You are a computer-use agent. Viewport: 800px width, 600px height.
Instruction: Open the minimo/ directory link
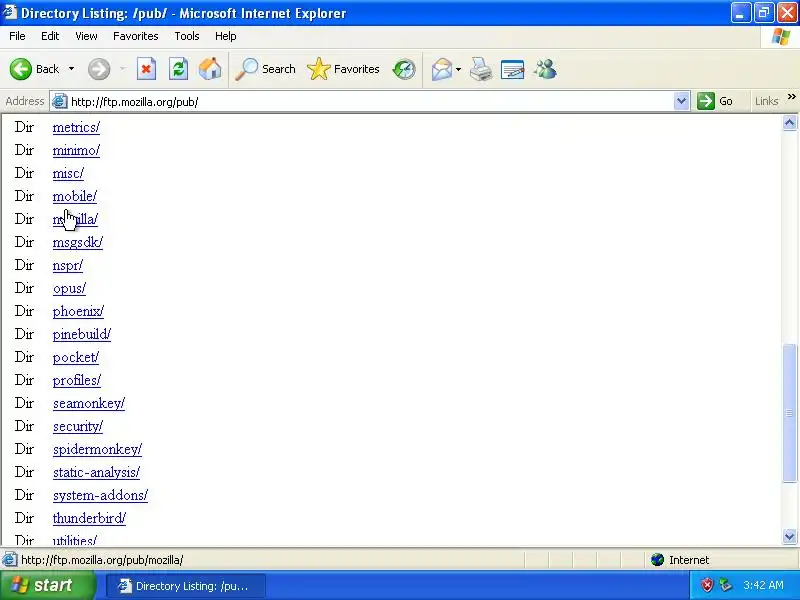76,150
